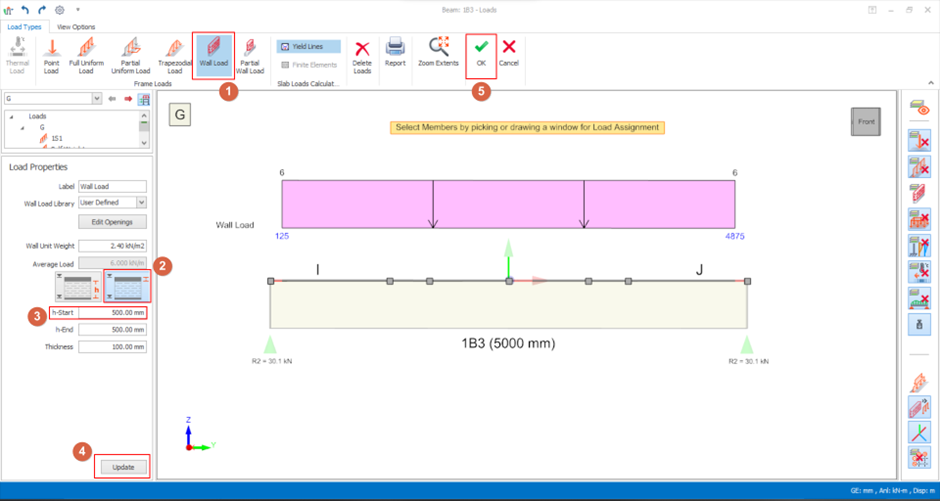Click the Delete Loads icon
940x501 pixels.
pos(362,53)
